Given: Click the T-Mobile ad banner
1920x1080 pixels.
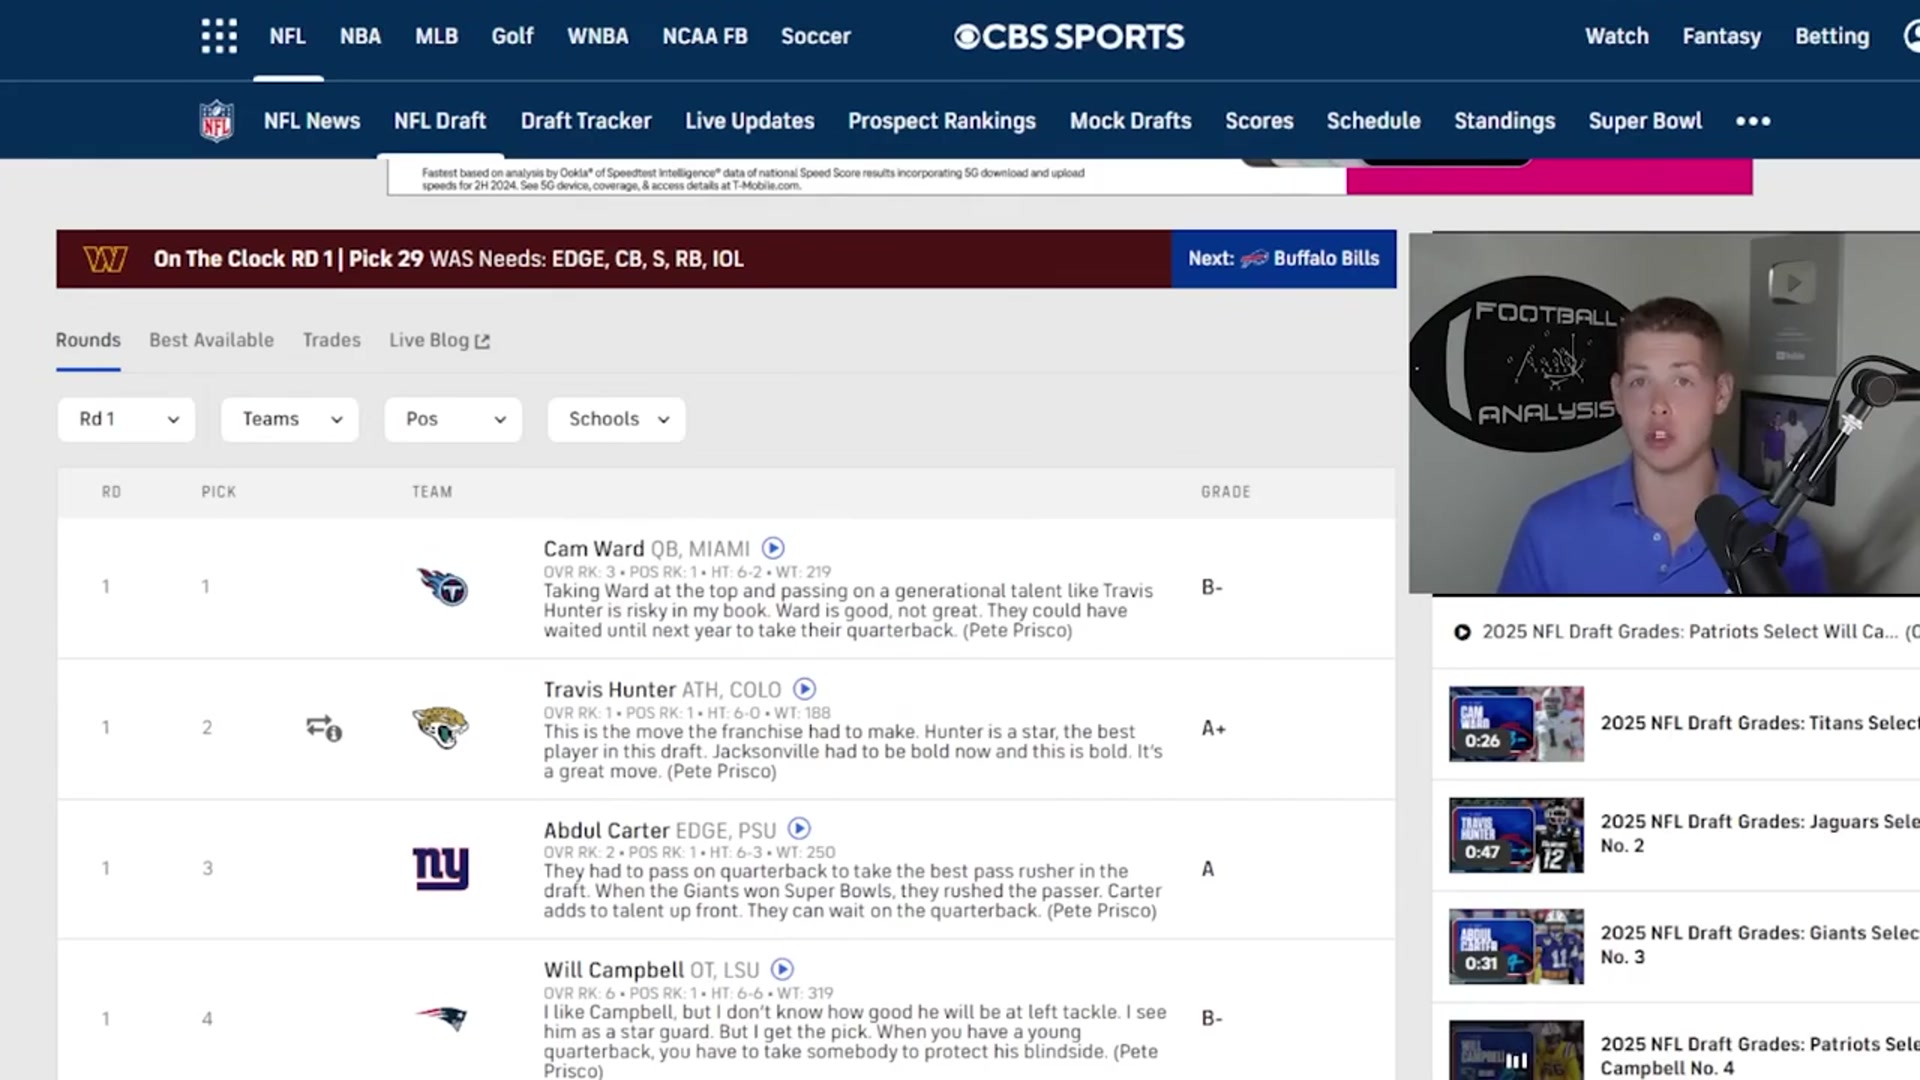Looking at the screenshot, I should tap(1070, 176).
